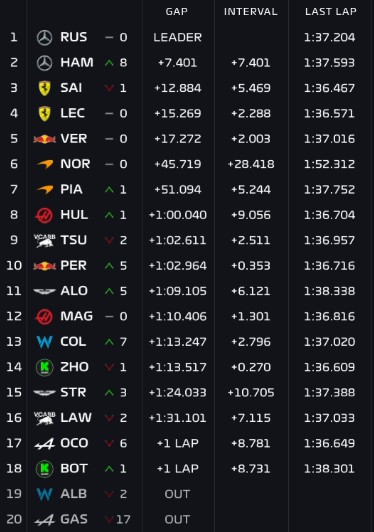Viewport: 374px width, 532px height.
Task: Click the Haas logo beside HUL
Action: (x=44, y=215)
